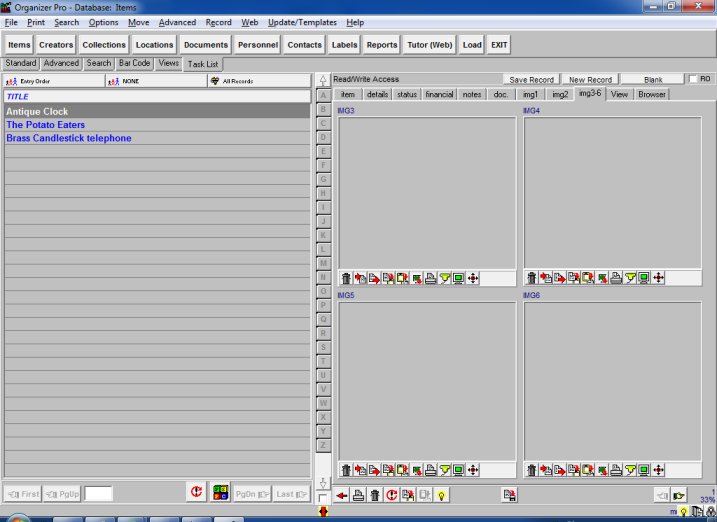Click the Blank button

653,80
